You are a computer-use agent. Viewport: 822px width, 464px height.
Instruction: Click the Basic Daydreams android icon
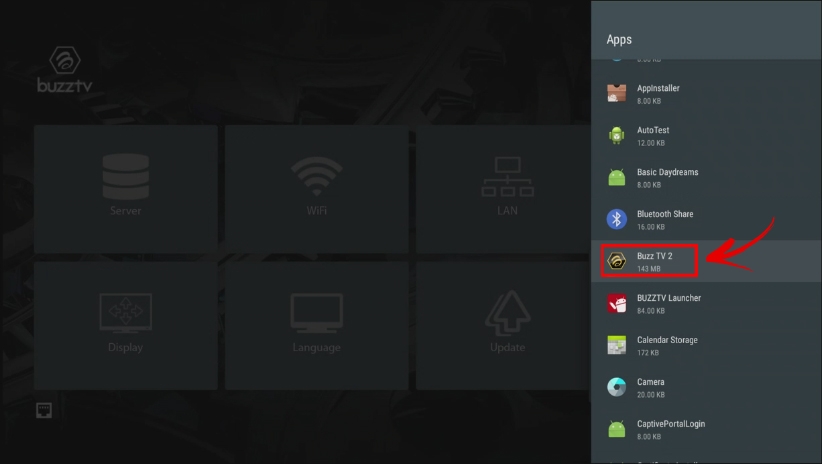[616, 177]
